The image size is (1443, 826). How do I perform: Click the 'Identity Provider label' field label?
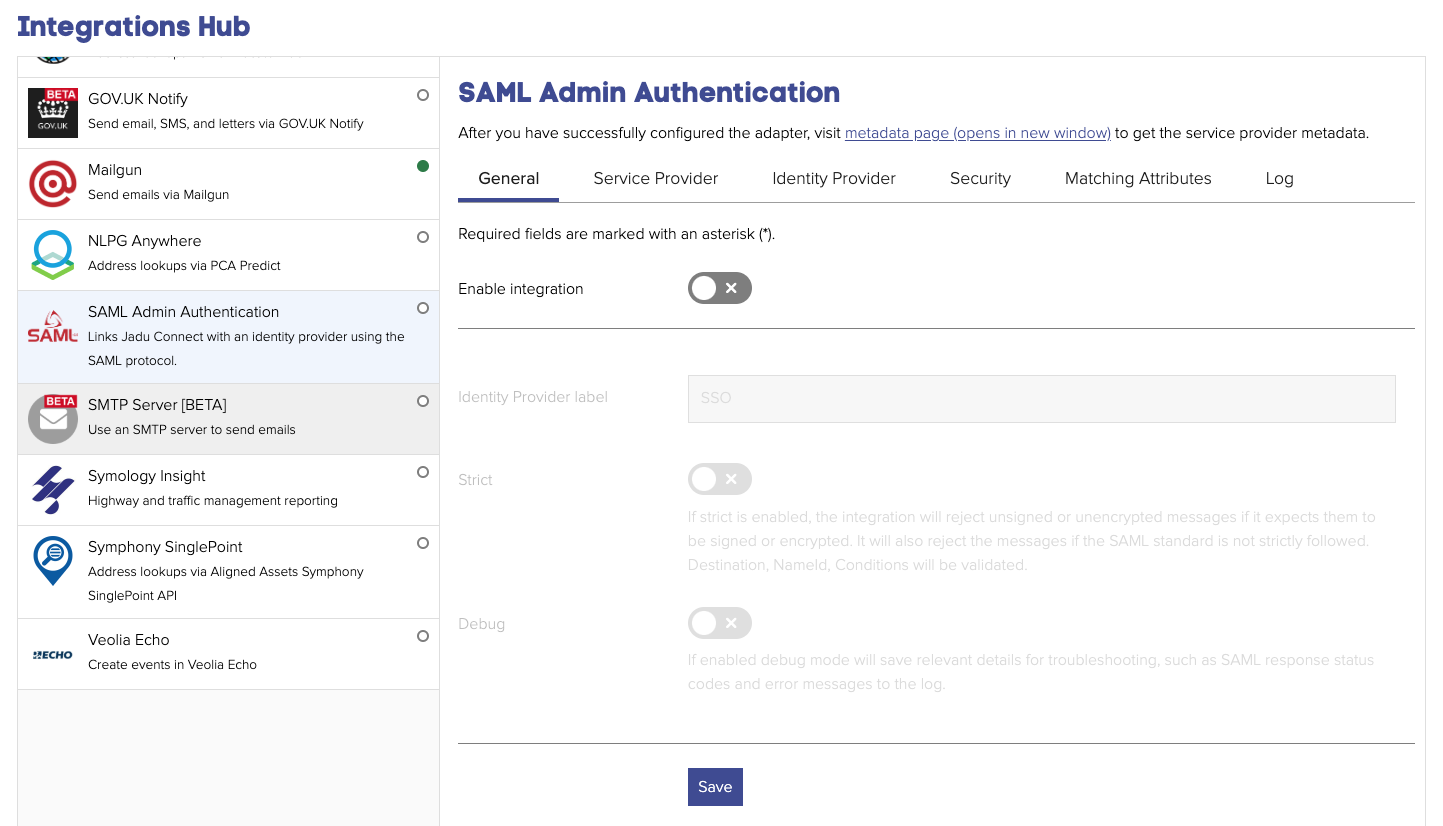tap(533, 397)
